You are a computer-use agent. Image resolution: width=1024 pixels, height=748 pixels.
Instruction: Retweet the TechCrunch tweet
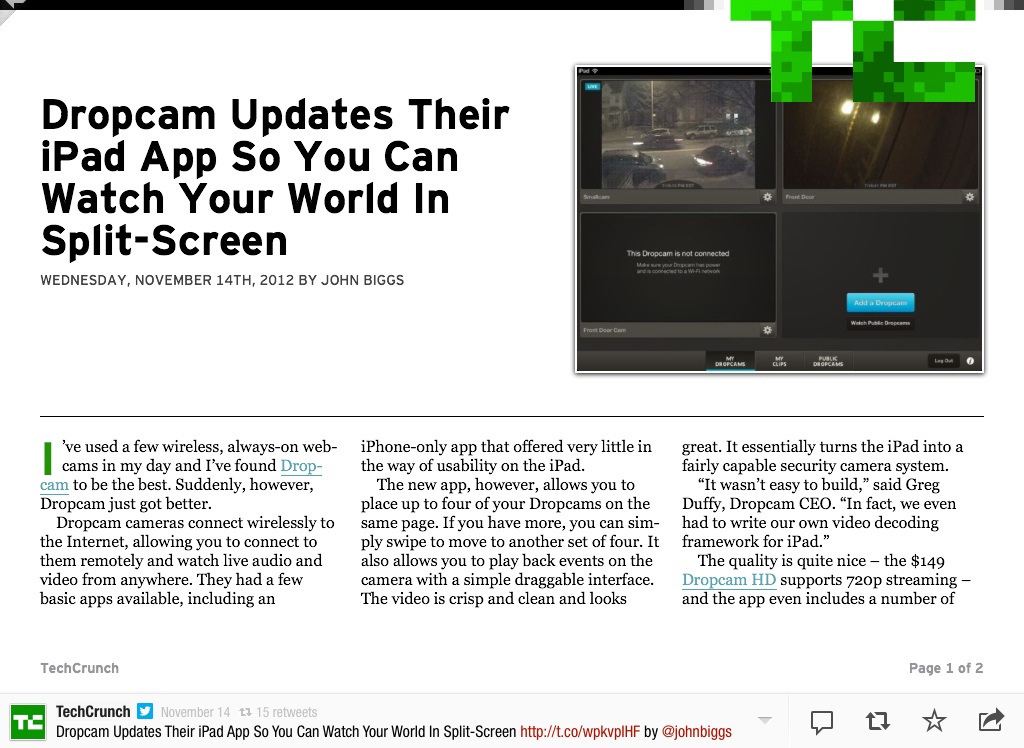pos(878,721)
